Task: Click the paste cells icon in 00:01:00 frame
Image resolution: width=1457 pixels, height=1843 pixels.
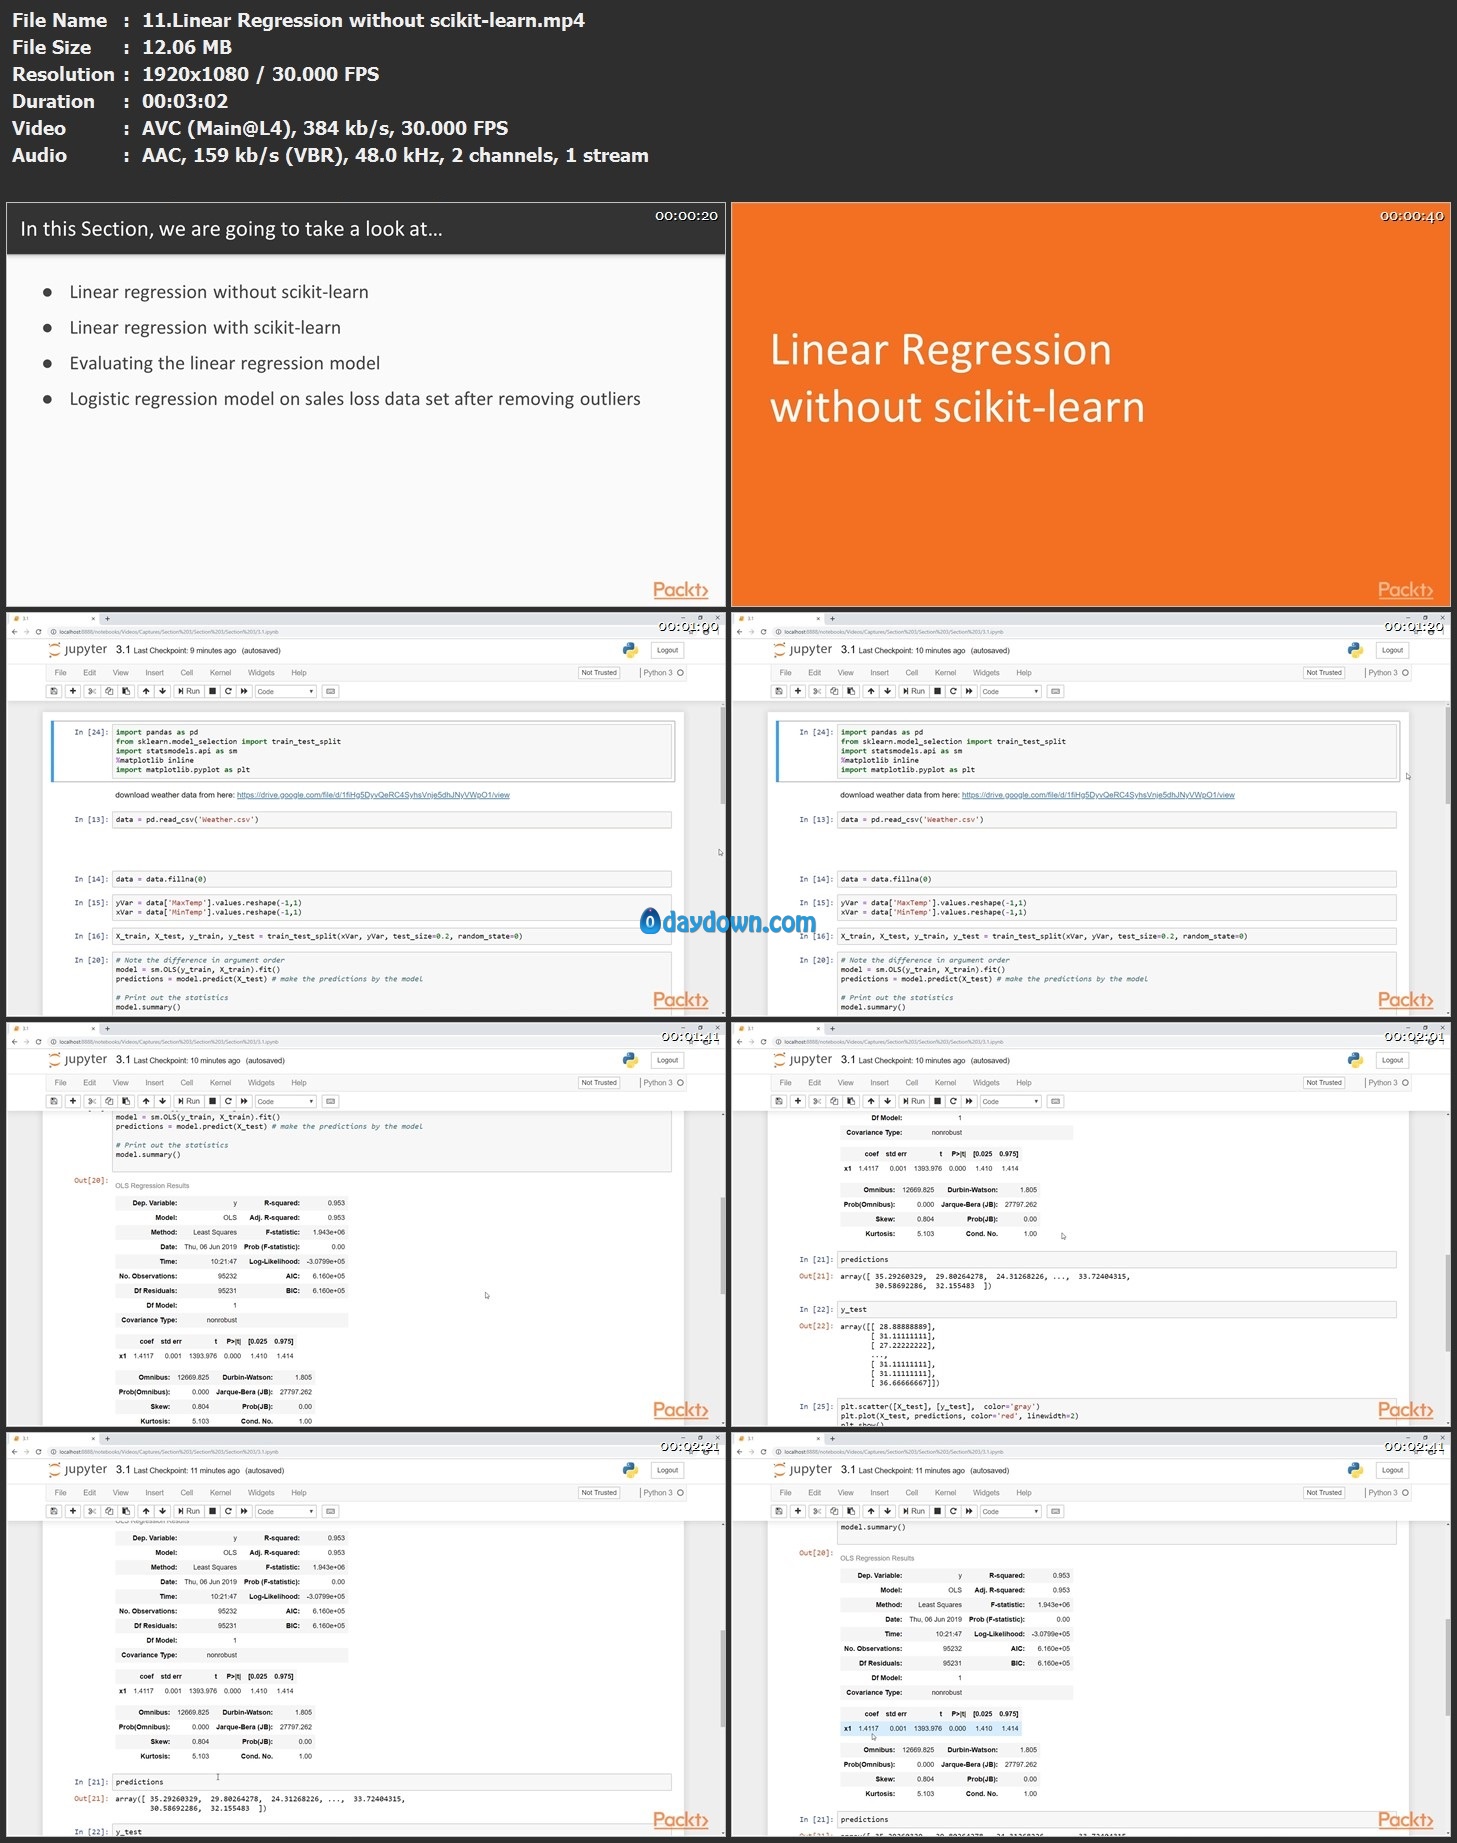Action: (x=126, y=691)
